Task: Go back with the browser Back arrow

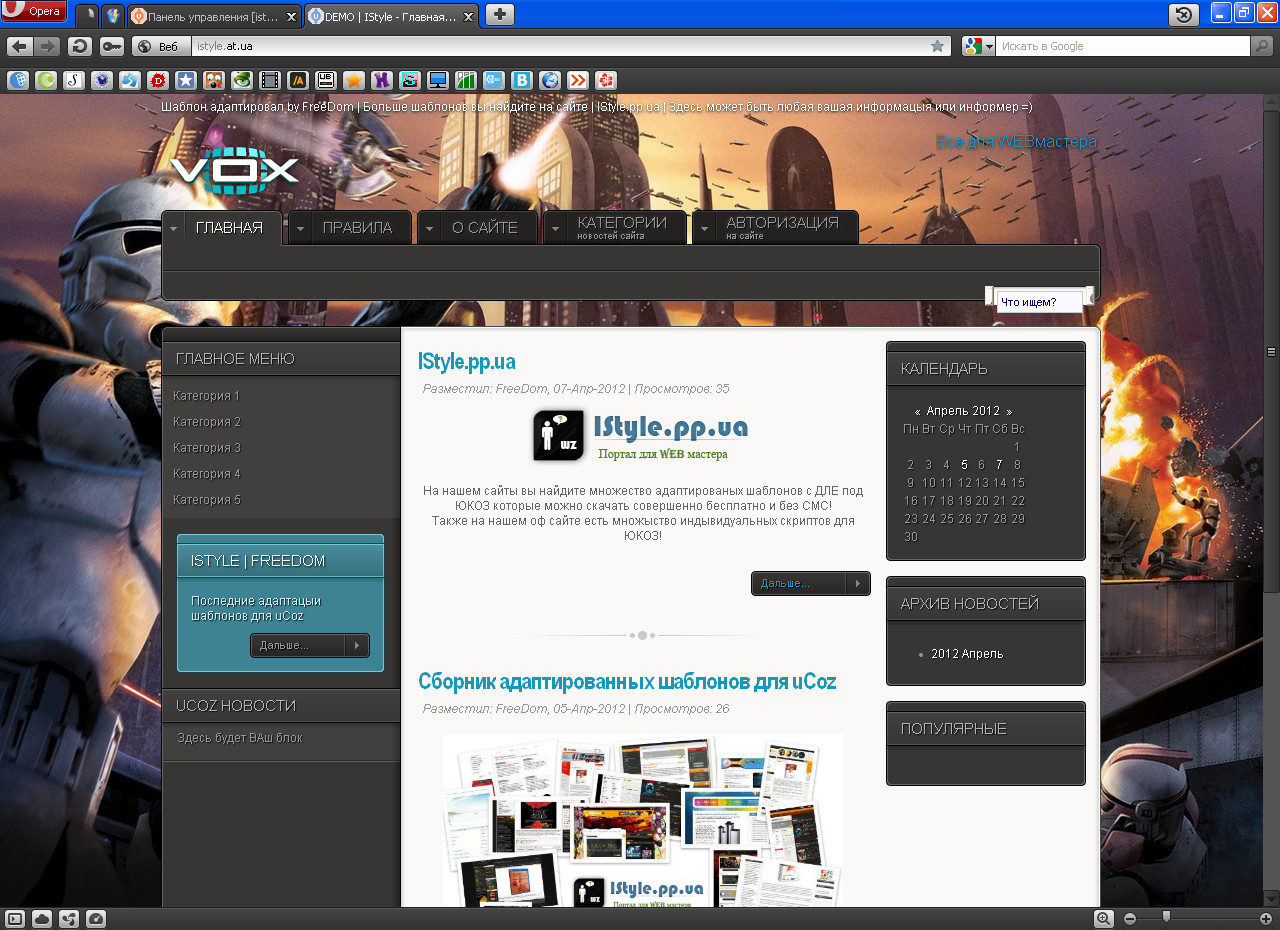Action: click(20, 46)
